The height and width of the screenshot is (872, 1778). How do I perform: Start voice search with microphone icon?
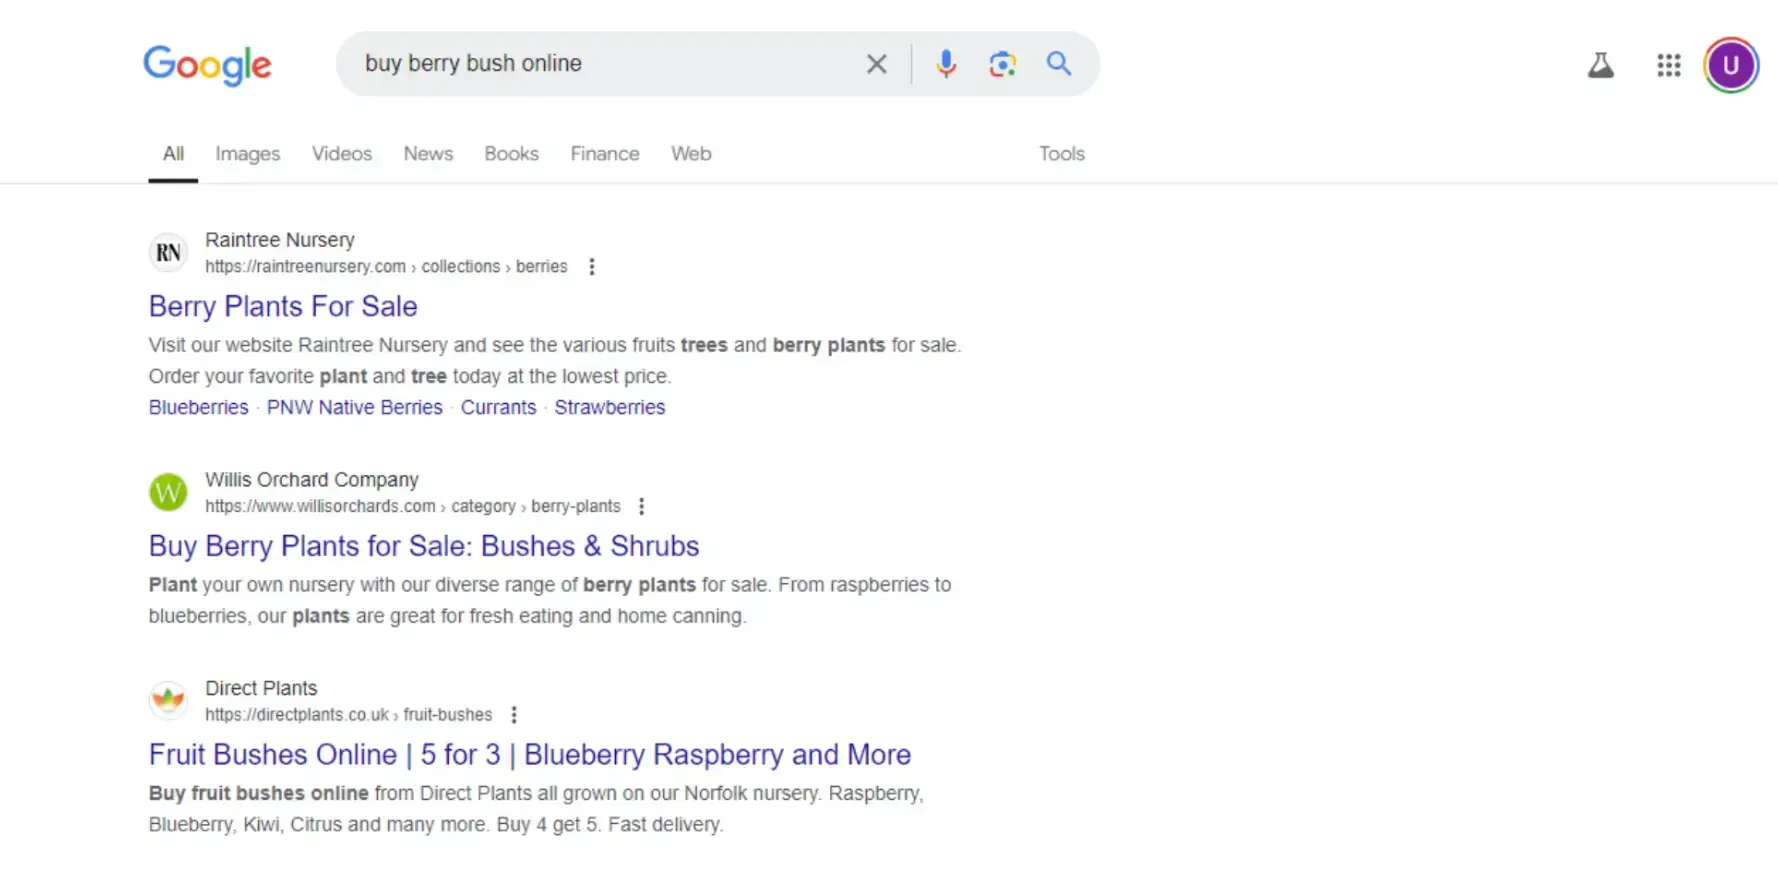coord(946,64)
